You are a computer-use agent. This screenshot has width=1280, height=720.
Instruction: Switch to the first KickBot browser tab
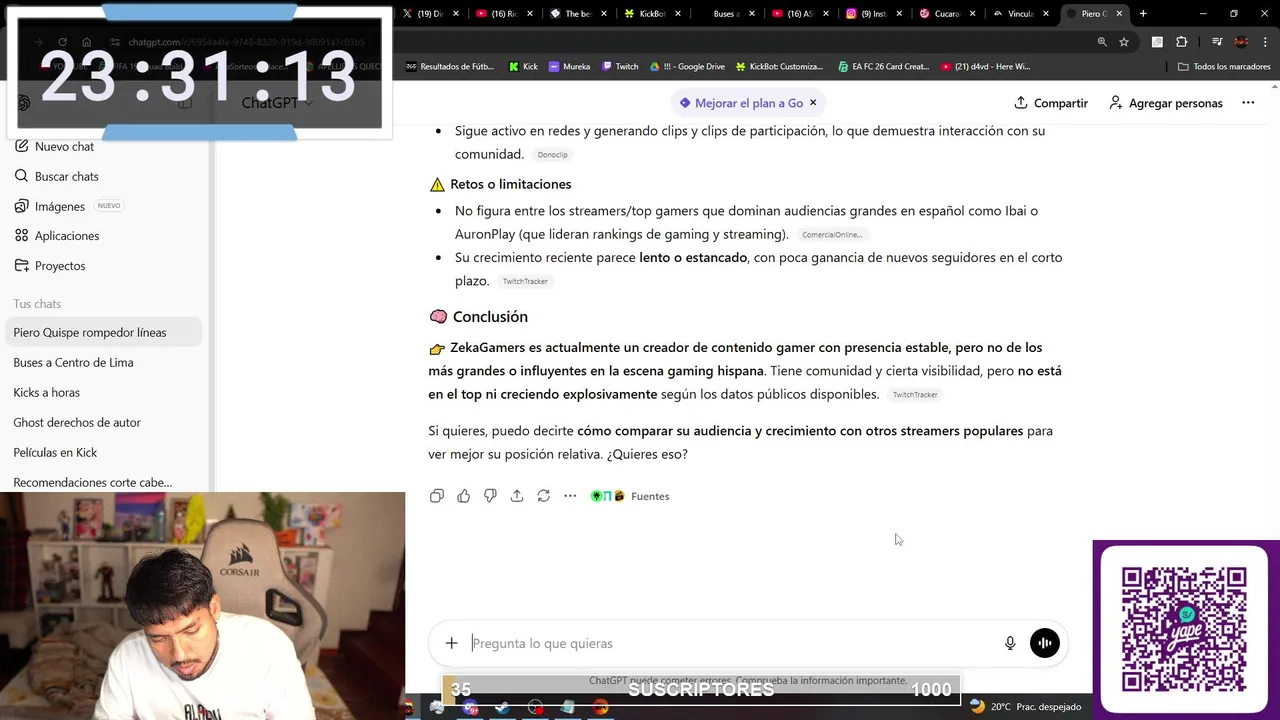coord(652,14)
